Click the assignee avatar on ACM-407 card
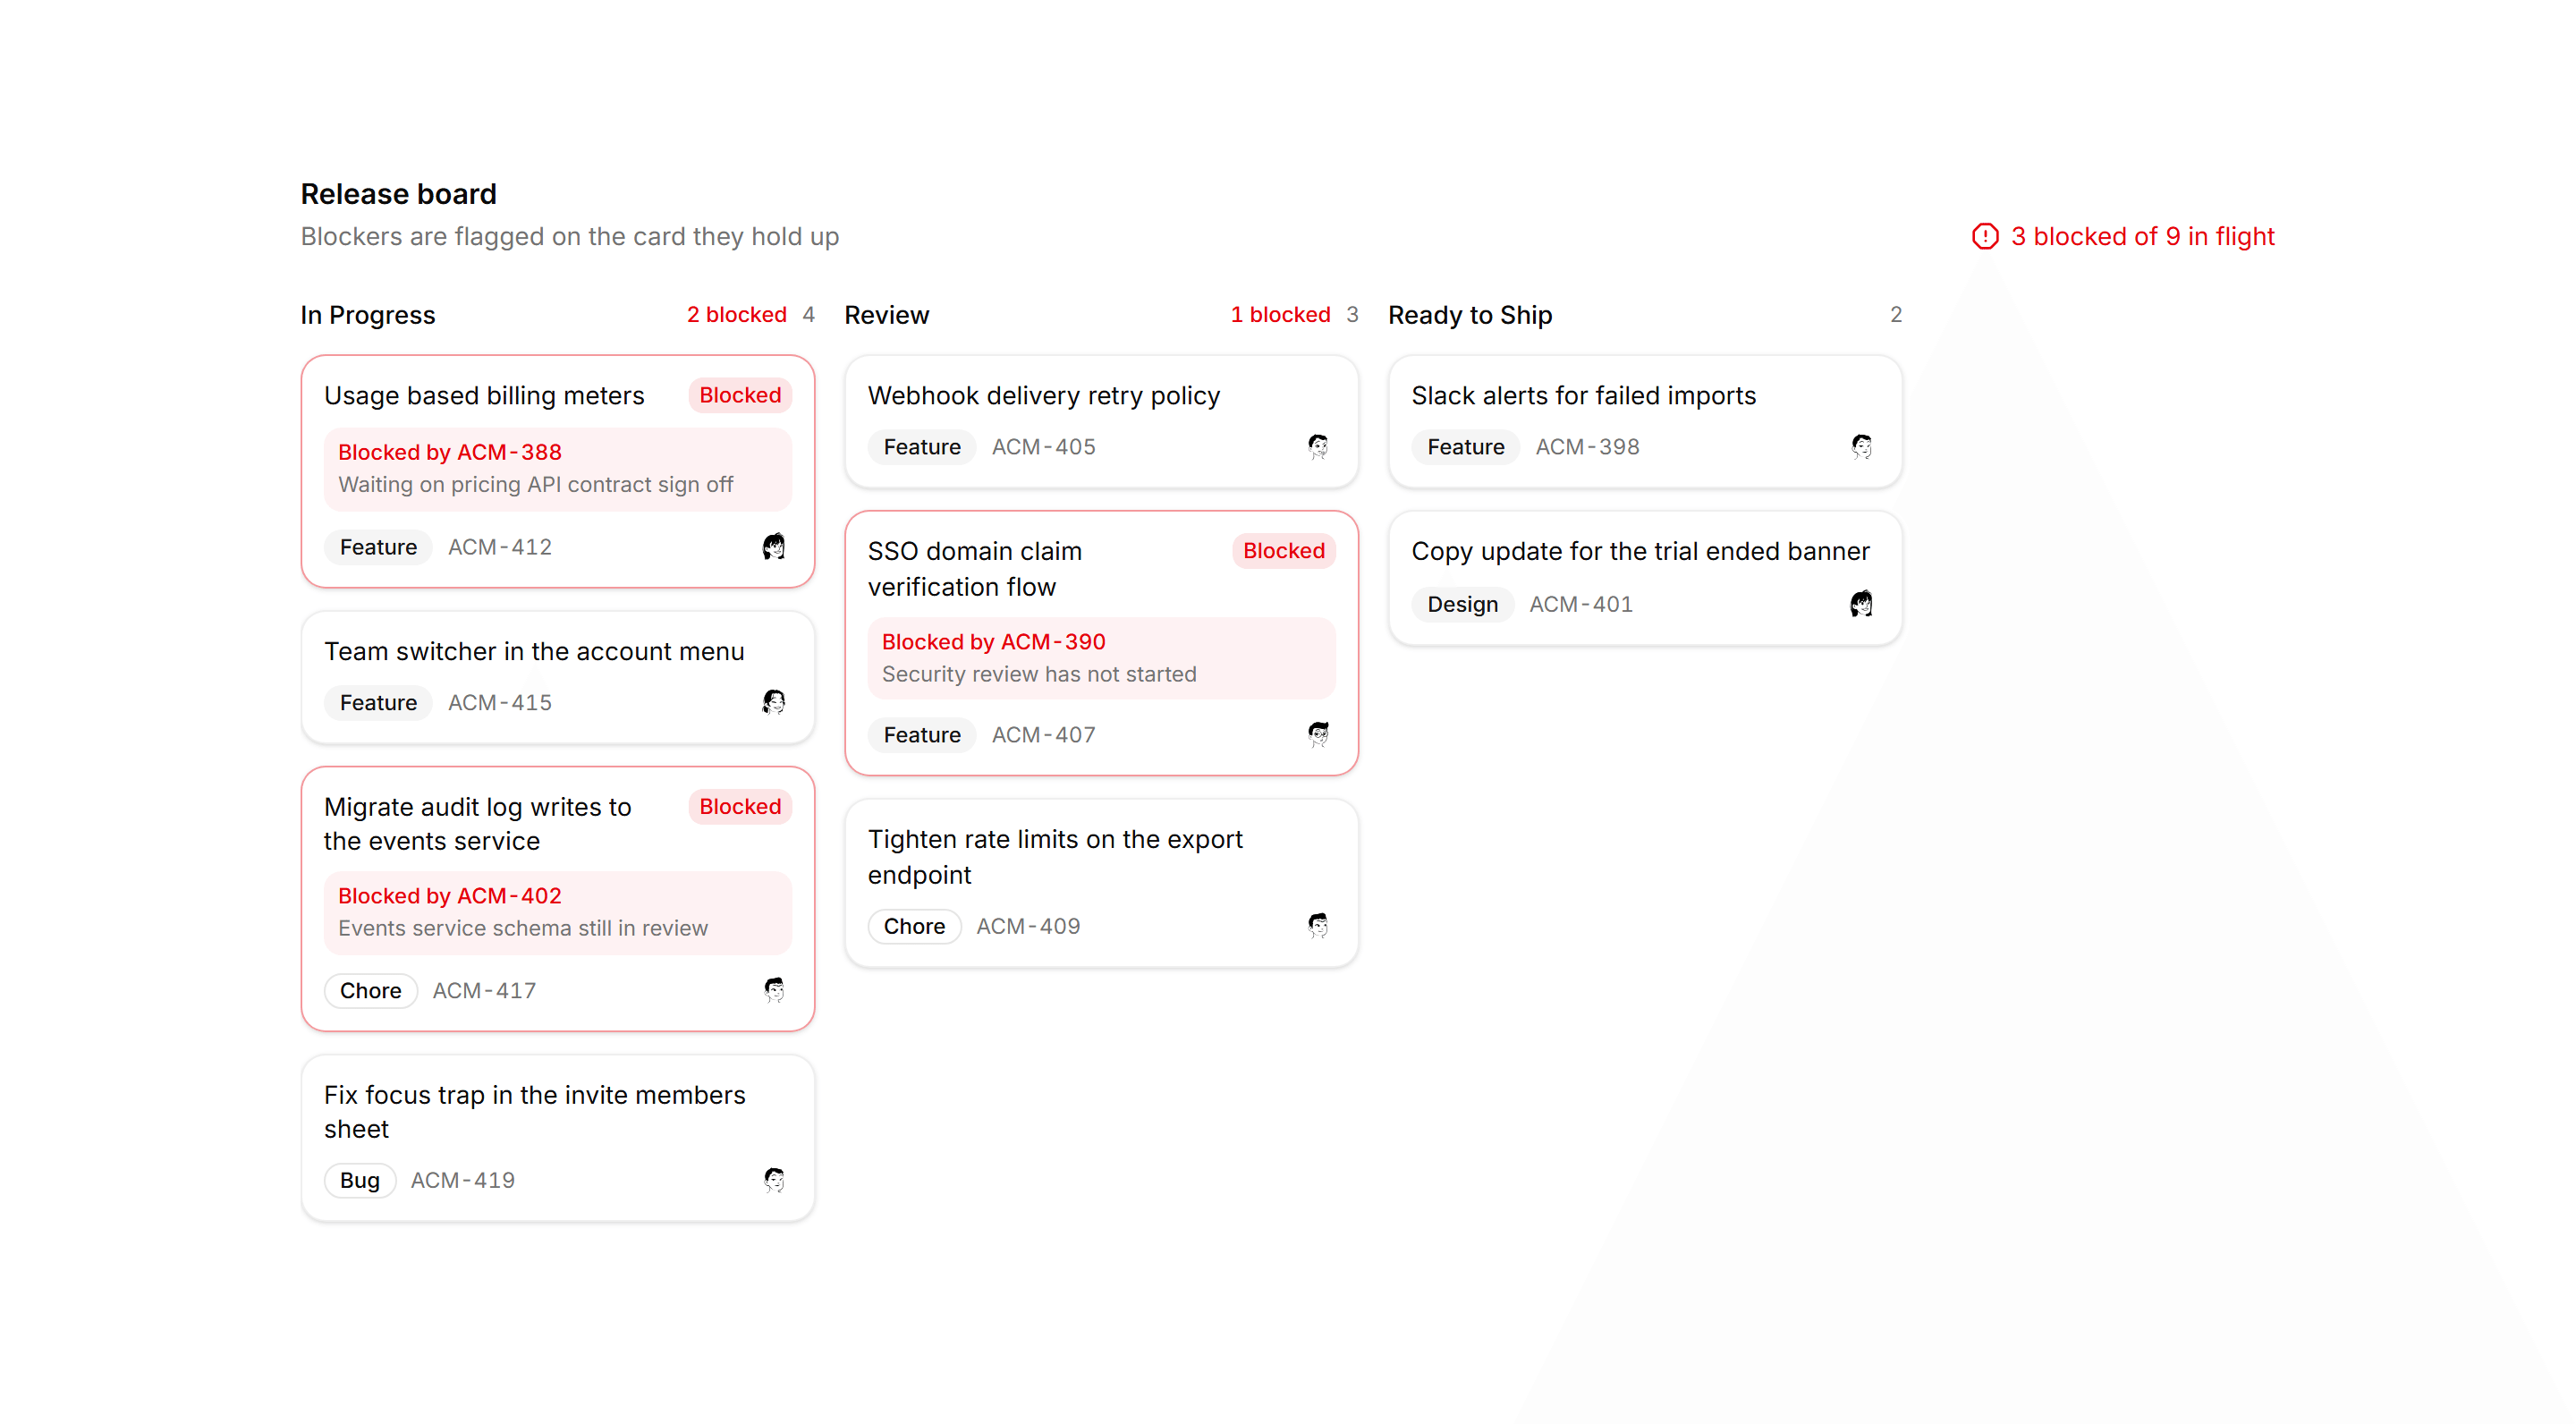 pos(1317,735)
